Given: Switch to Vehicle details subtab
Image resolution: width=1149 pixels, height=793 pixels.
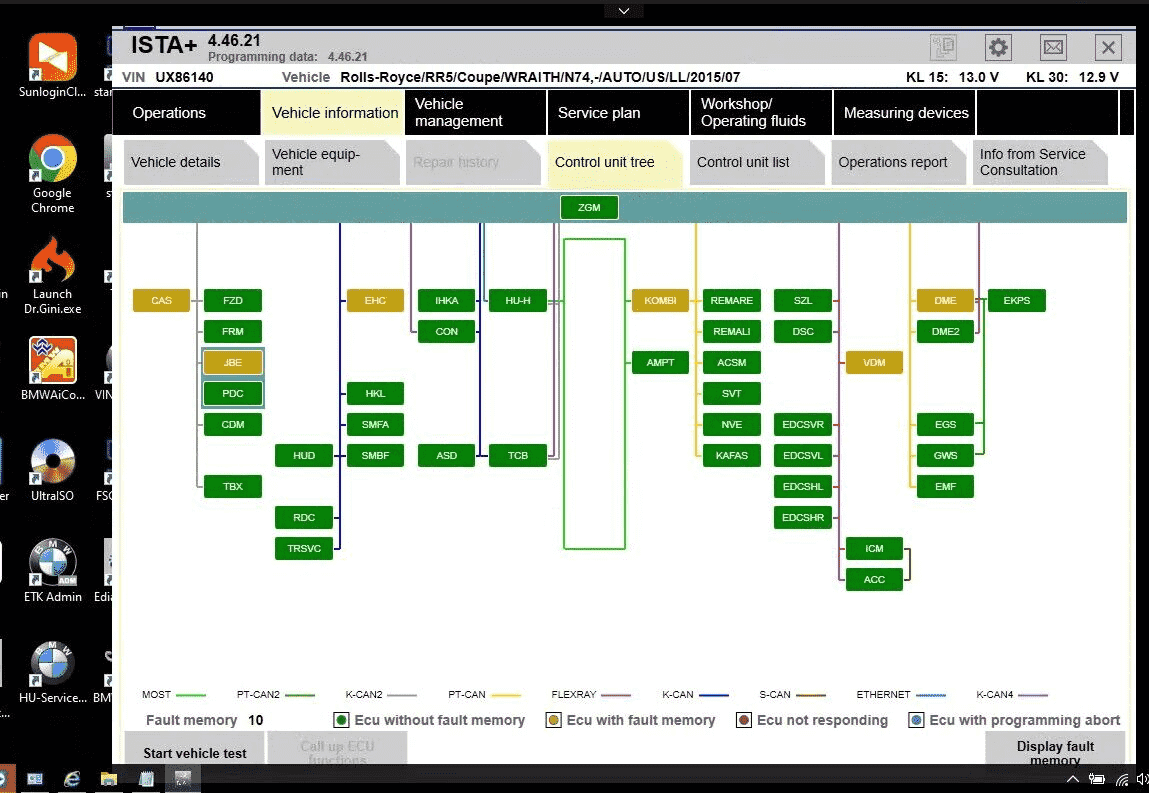Looking at the screenshot, I should [191, 162].
